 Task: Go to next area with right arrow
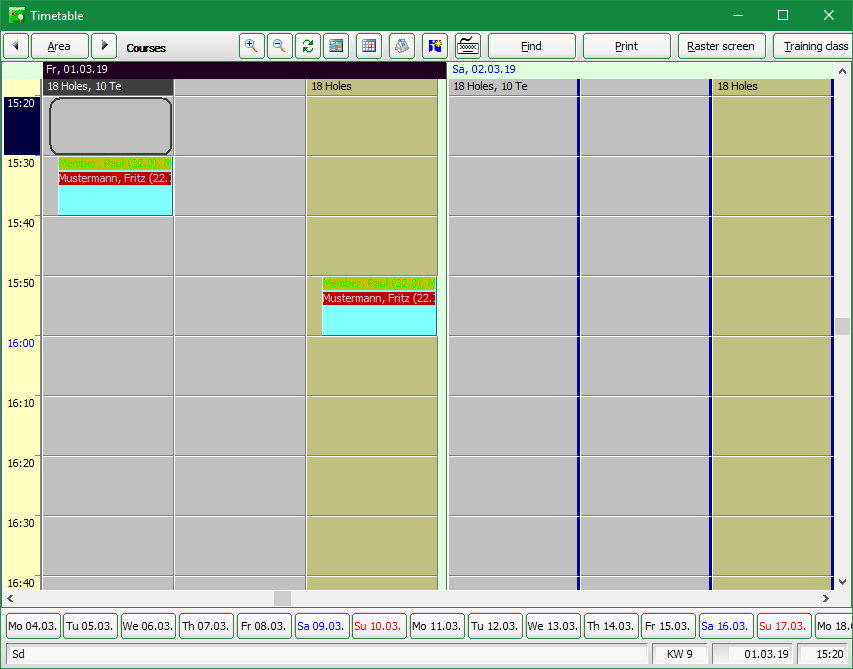104,46
